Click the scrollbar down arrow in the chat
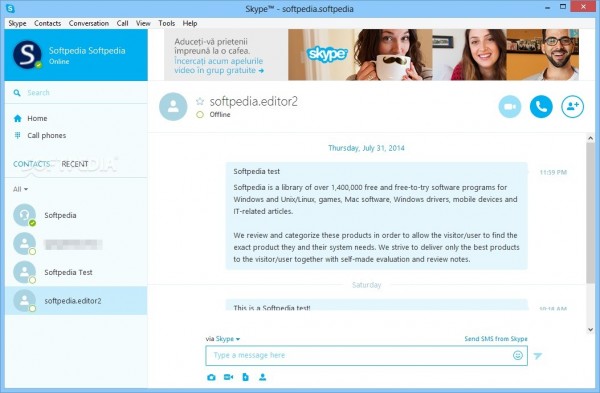 tap(590, 329)
